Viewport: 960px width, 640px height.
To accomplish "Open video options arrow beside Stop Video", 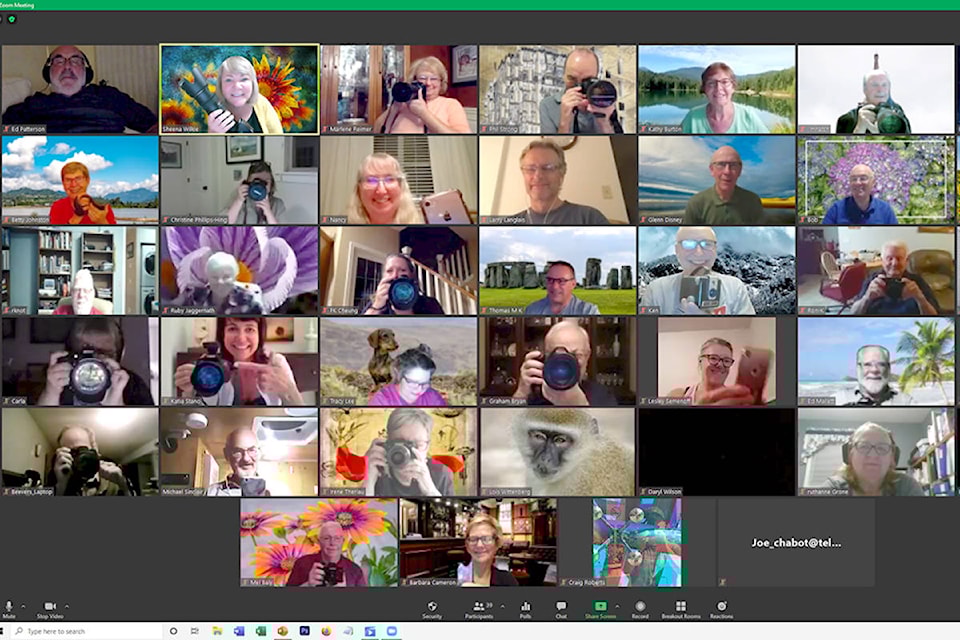I will 67,606.
